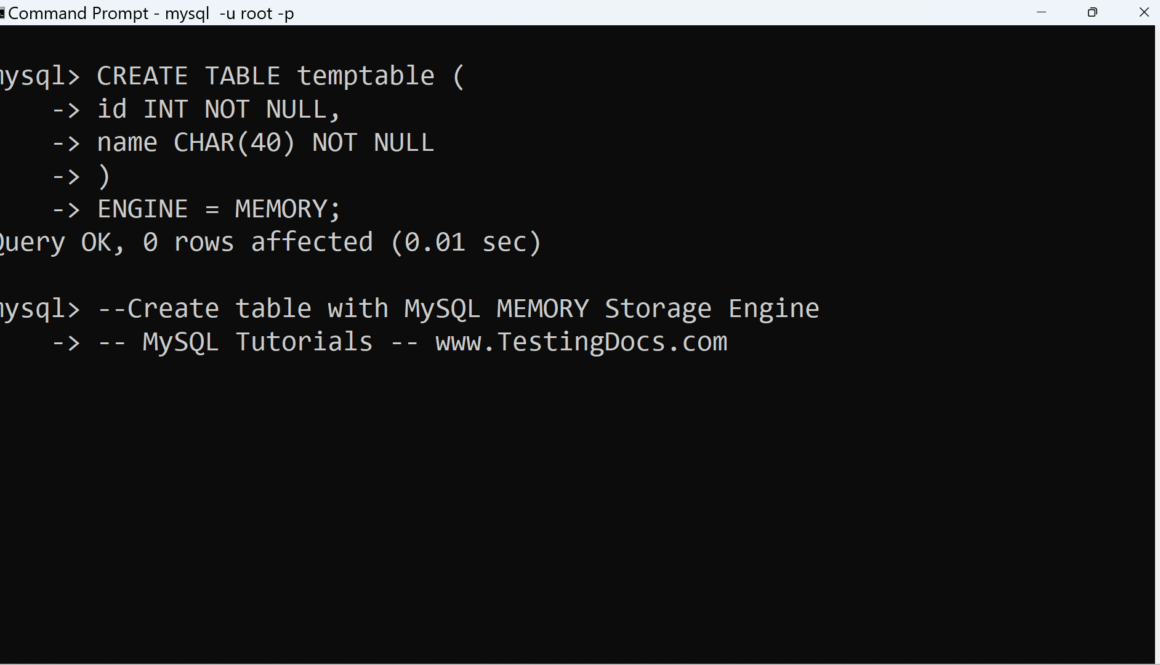Click the www.TestingDocs.com text
This screenshot has height=665, width=1160.
[580, 342]
